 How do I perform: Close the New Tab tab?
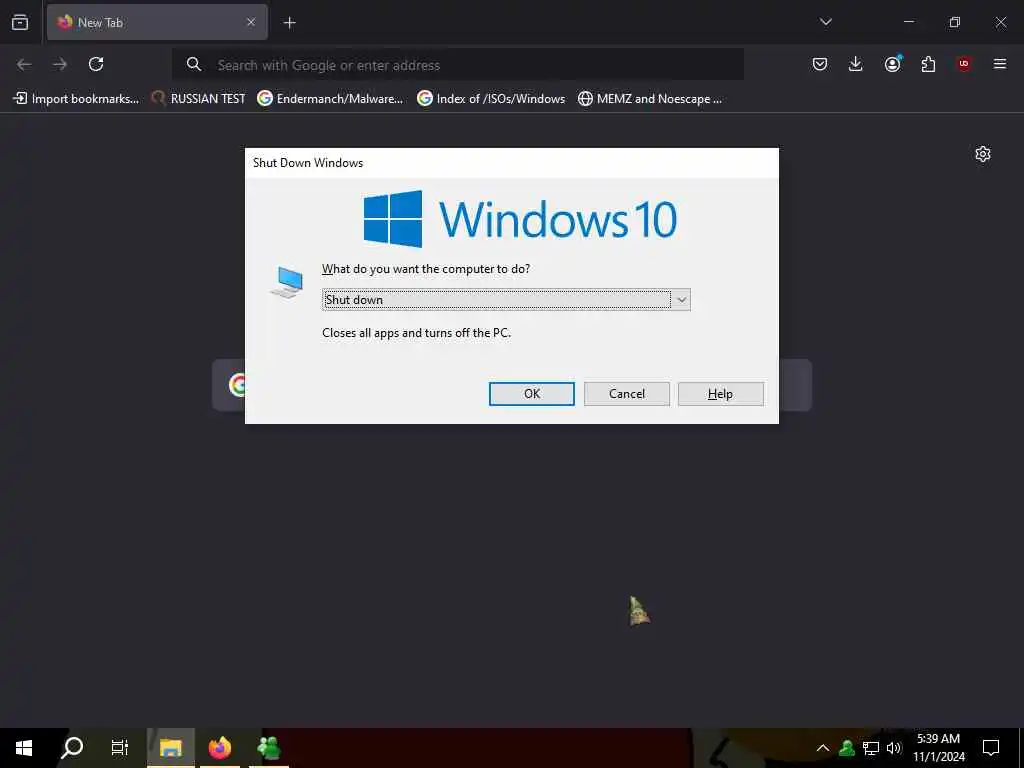pyautogui.click(x=251, y=22)
